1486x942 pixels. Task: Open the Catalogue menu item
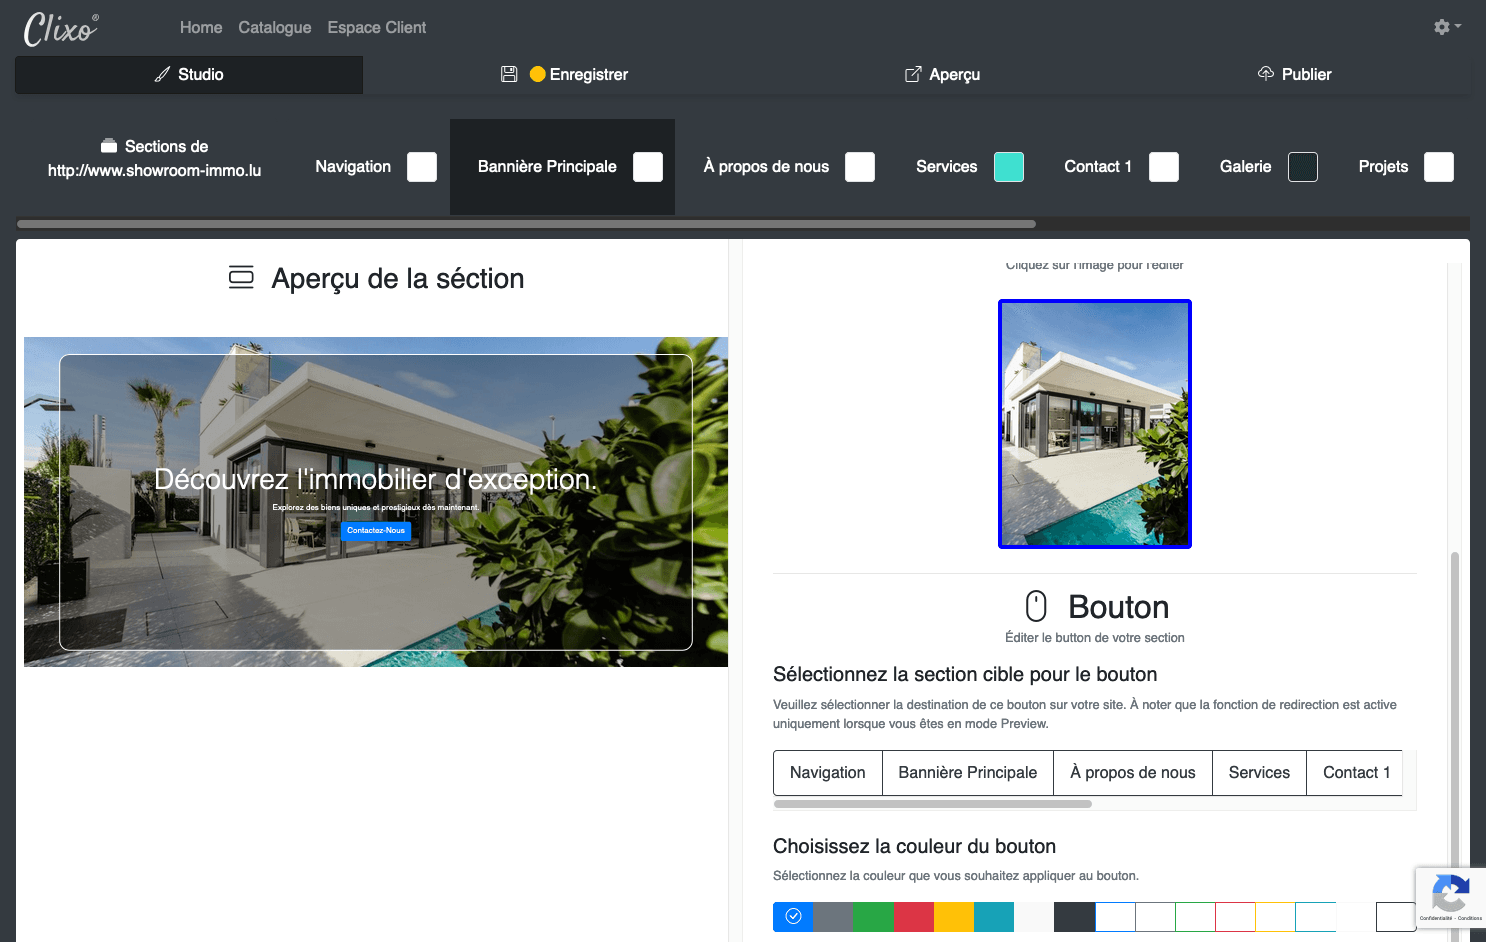(x=275, y=28)
